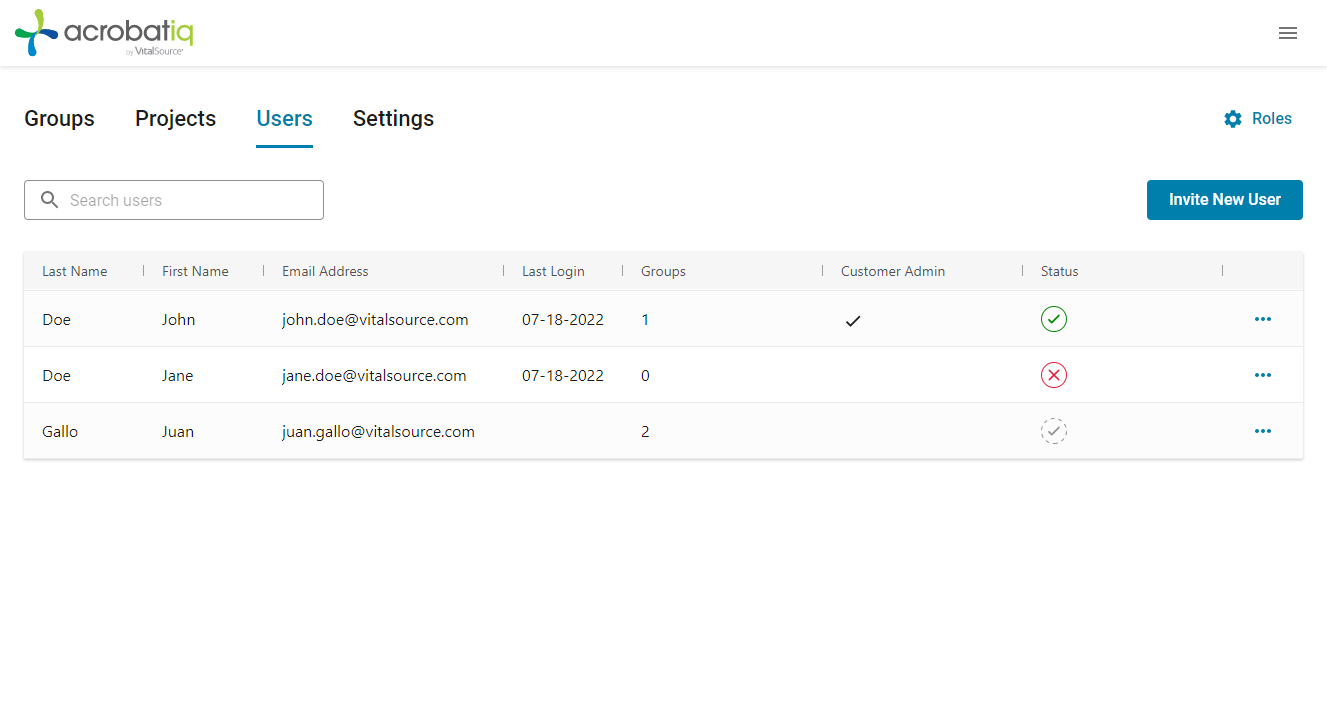This screenshot has height=710, width=1327.
Task: Click Juan Gallo's pending status icon
Action: (1054, 431)
